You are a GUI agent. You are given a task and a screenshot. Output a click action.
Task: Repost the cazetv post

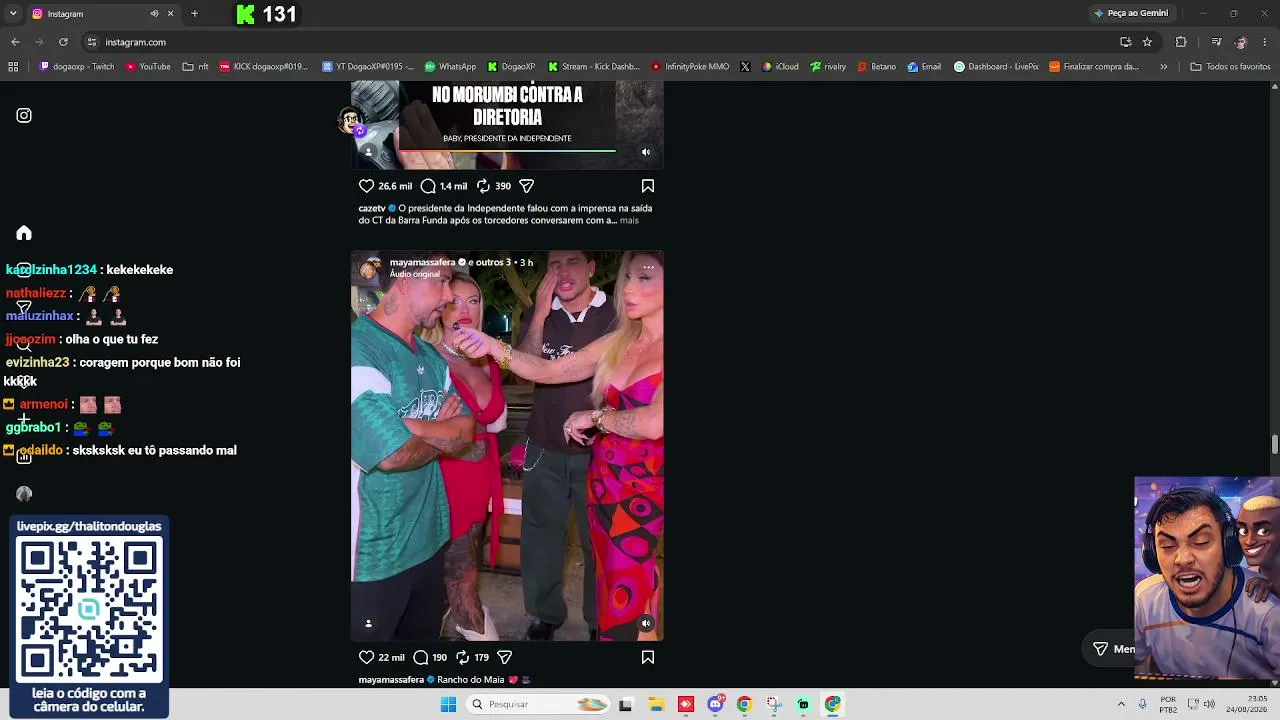[483, 186]
